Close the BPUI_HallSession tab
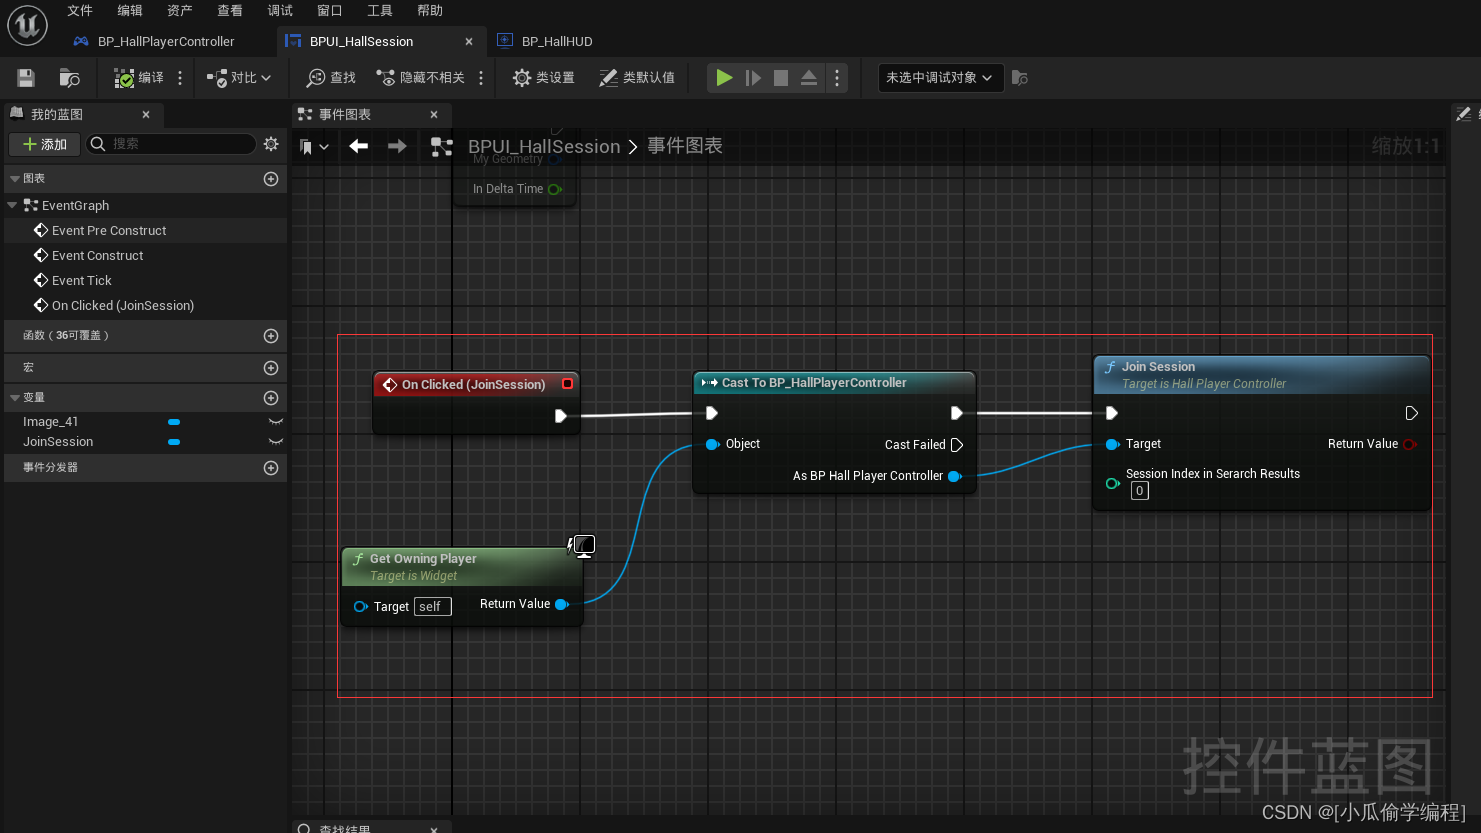Viewport: 1481px width, 833px height. coord(469,41)
